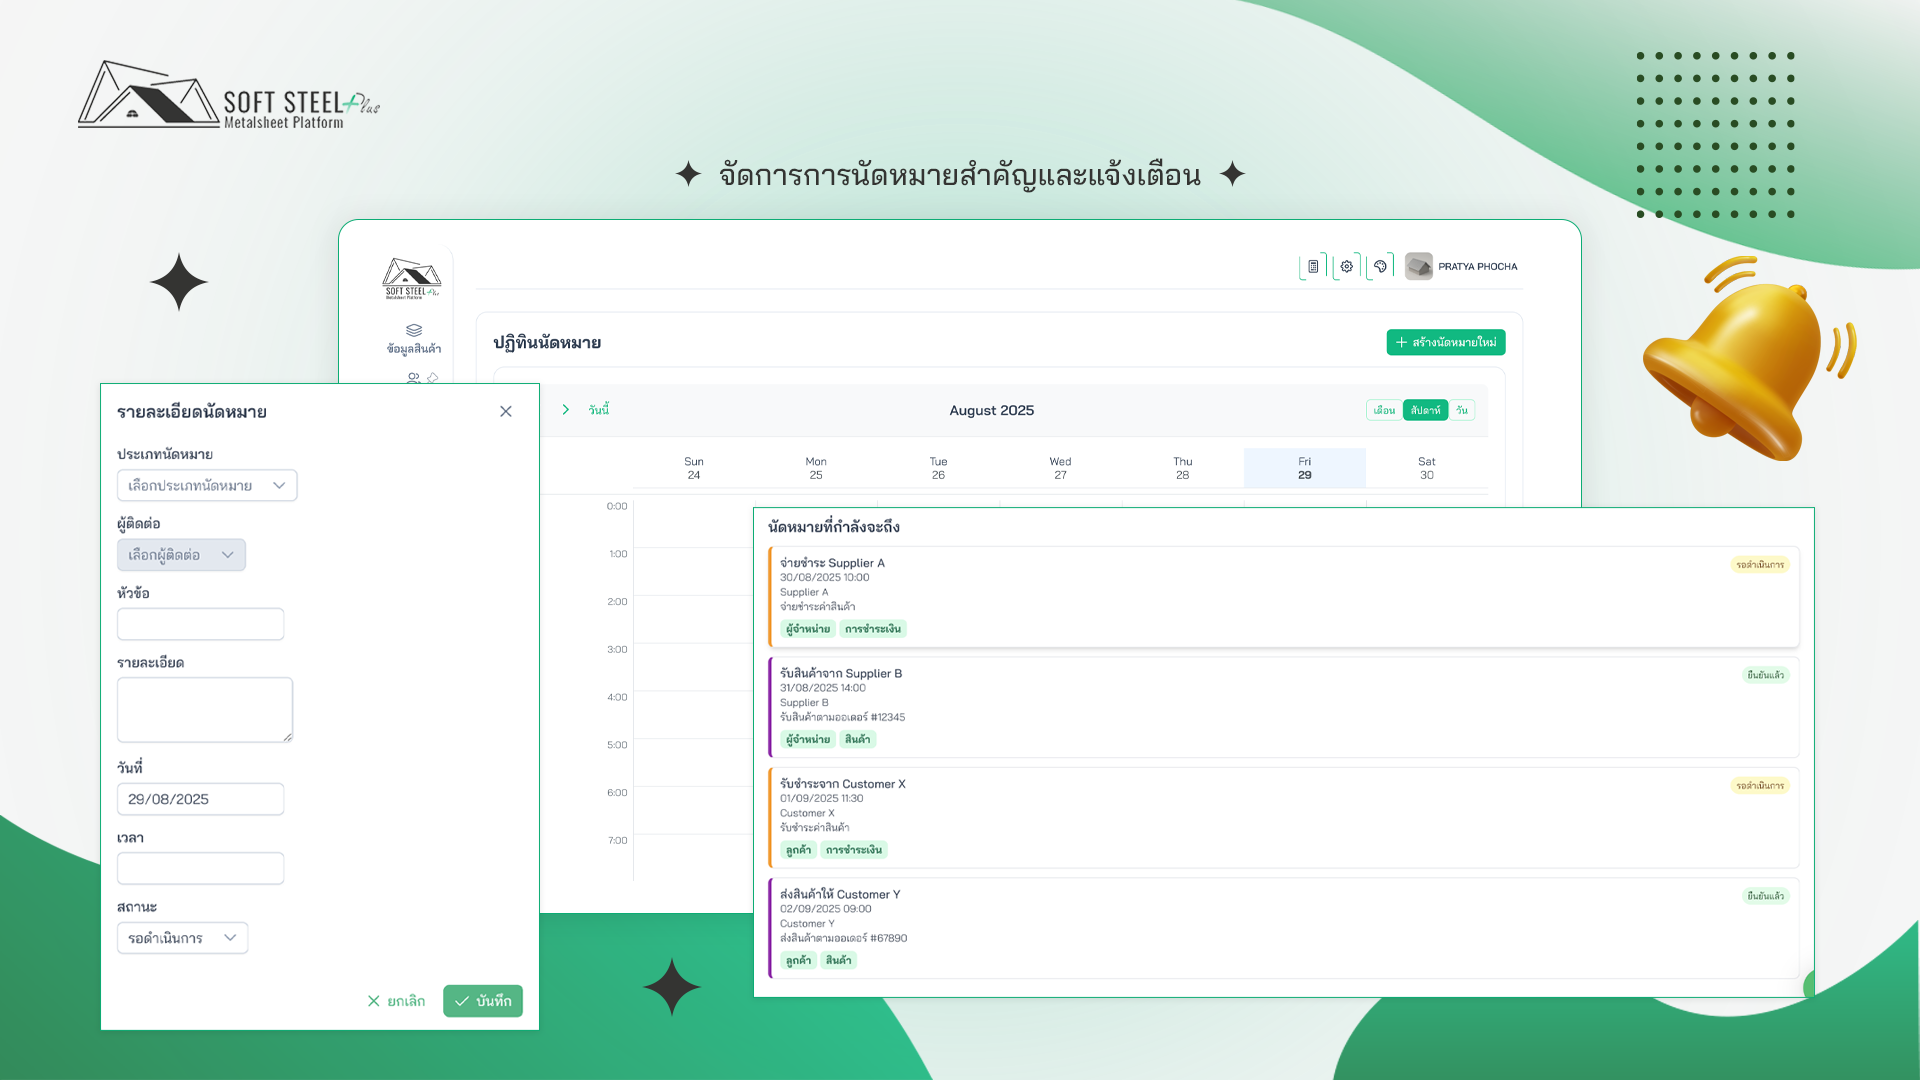Click ยกเลิก to cancel the form
1920x1080 pixels.
coord(396,1001)
